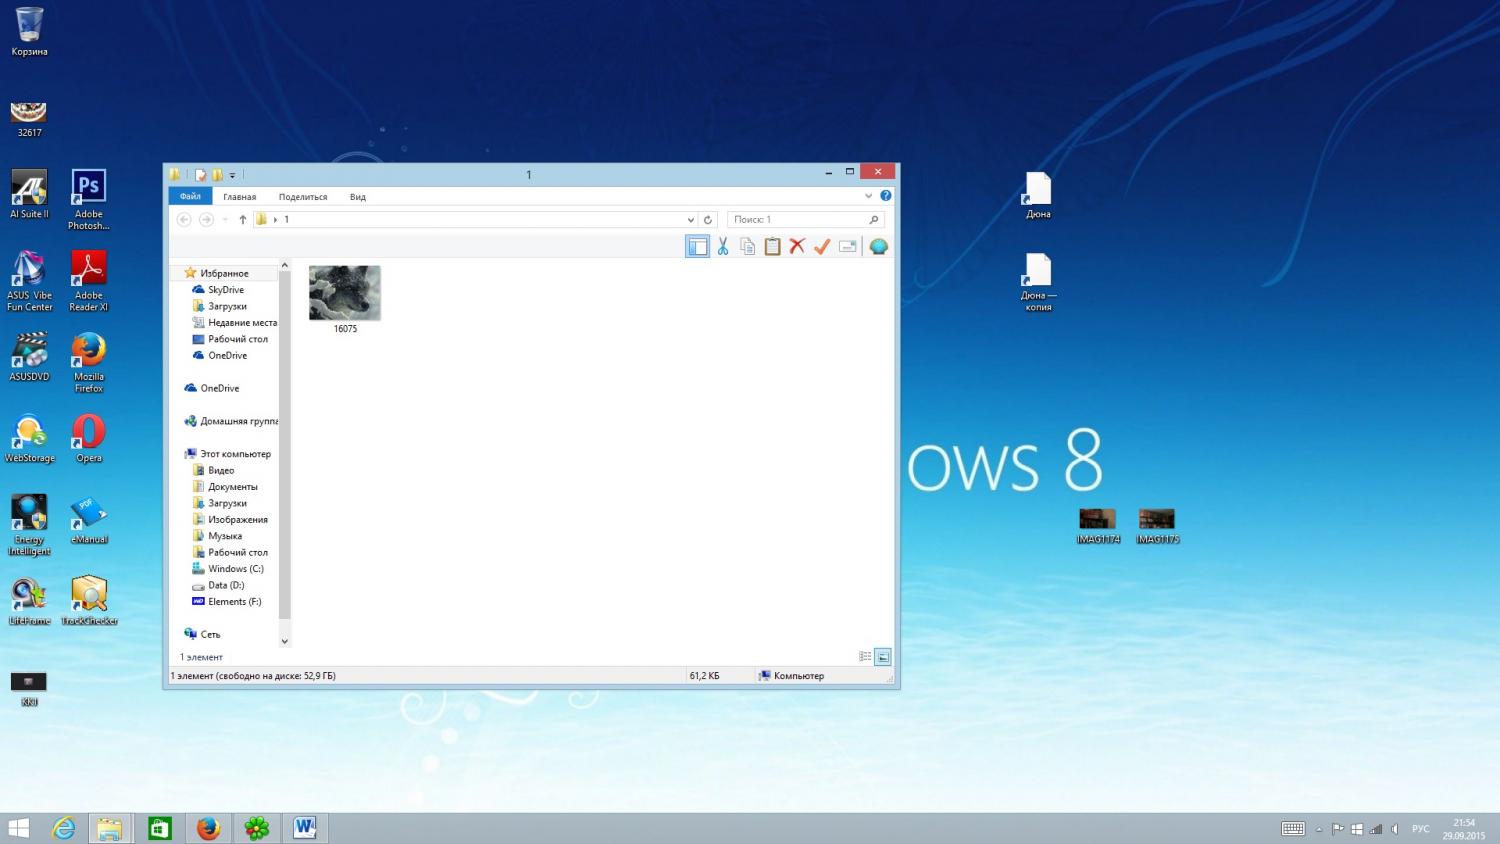Click the Copy icon in toolbar

coord(747,247)
